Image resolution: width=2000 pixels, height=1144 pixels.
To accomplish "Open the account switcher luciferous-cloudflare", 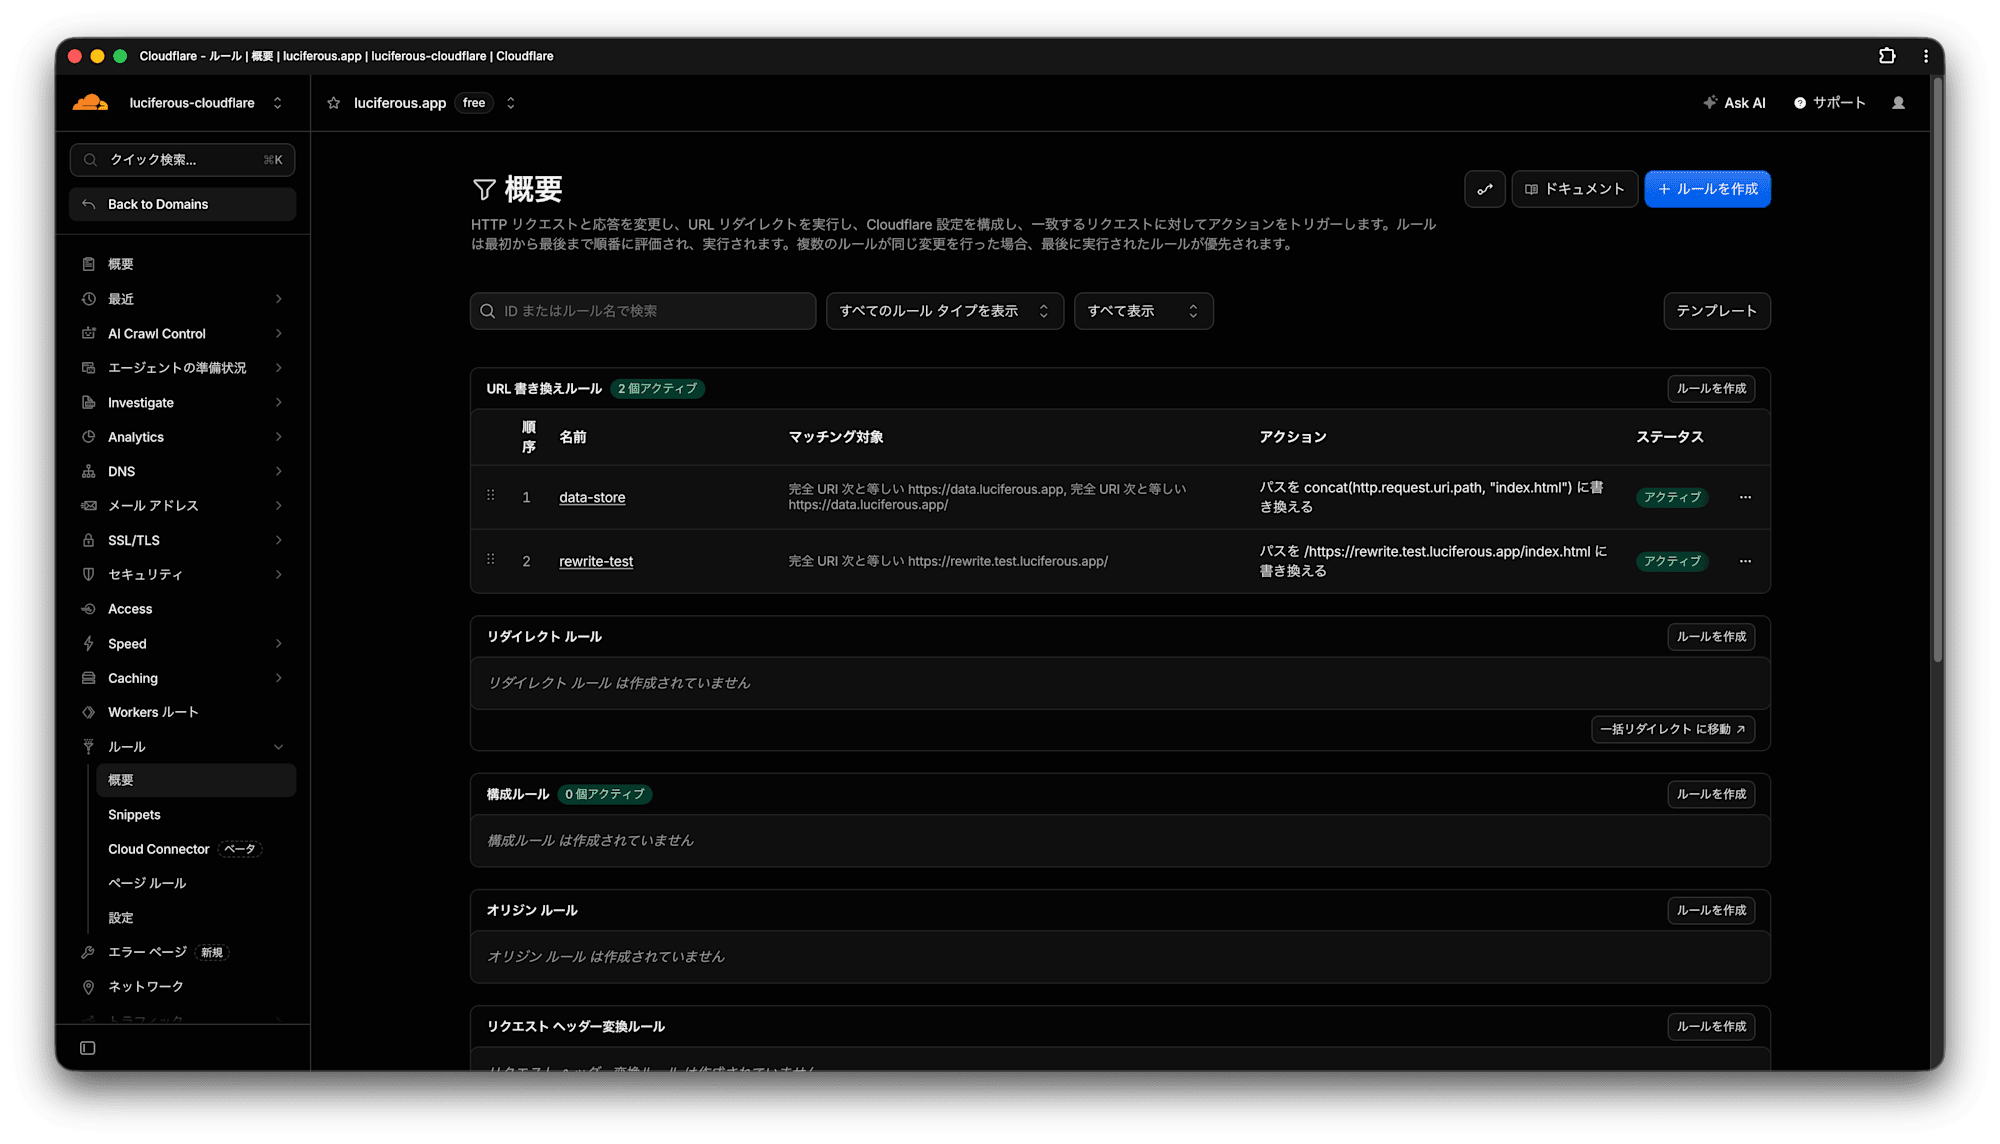I will (206, 103).
